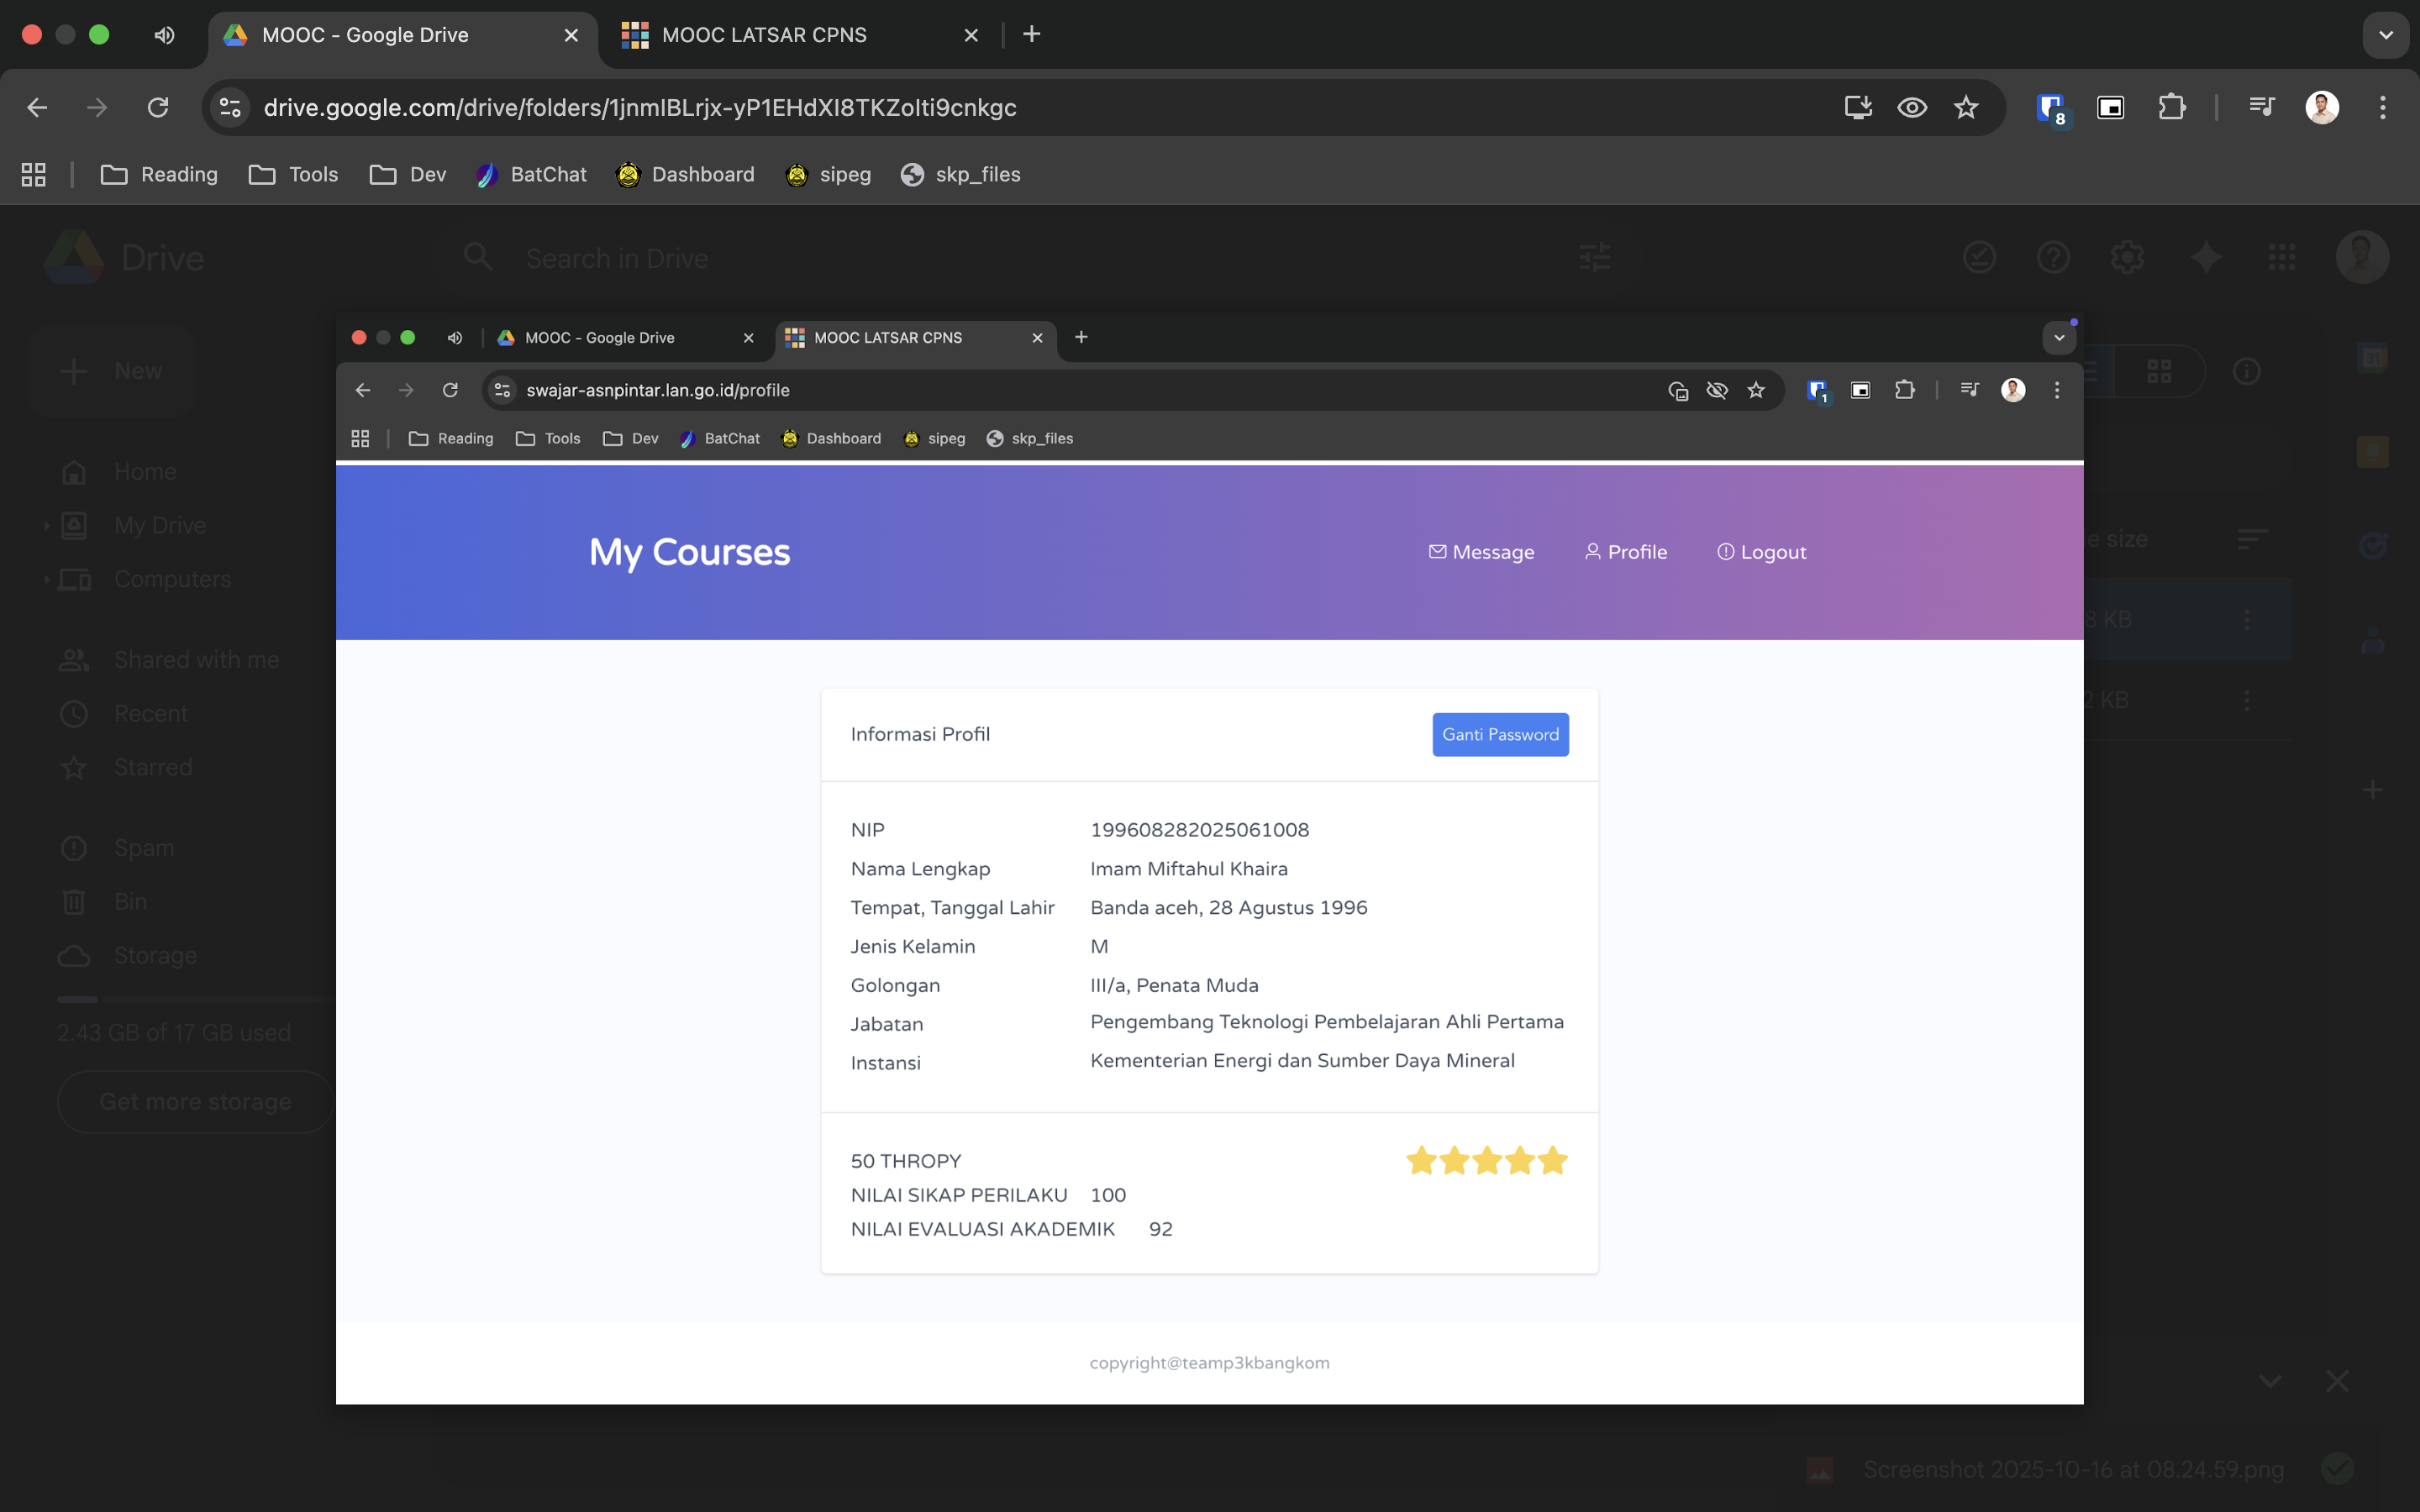Open media control icon in outer toolbar
Screen dimensions: 2420x1512
pos(2262,107)
